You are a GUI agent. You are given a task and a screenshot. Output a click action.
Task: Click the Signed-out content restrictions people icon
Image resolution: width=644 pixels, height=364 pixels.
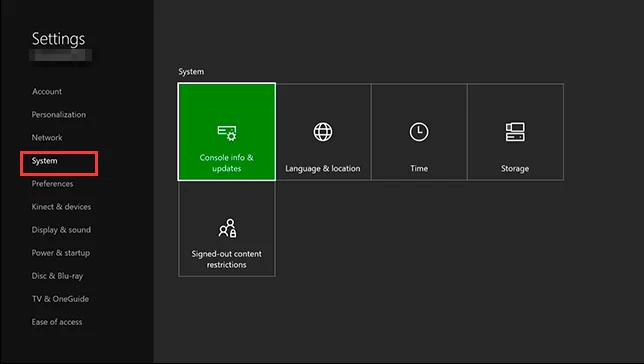click(227, 228)
